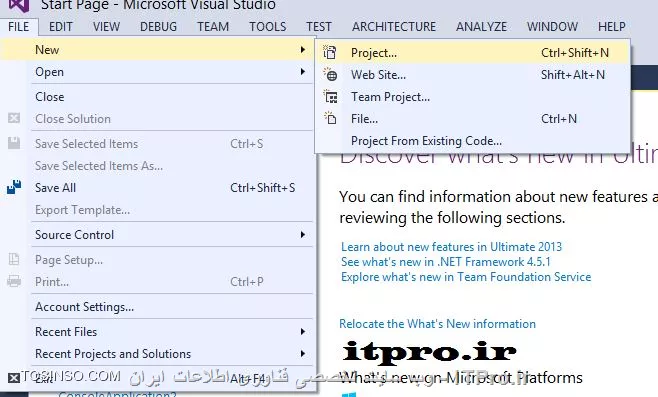The width and height of the screenshot is (658, 397).
Task: Select Save All menu entry
Action: [157, 188]
